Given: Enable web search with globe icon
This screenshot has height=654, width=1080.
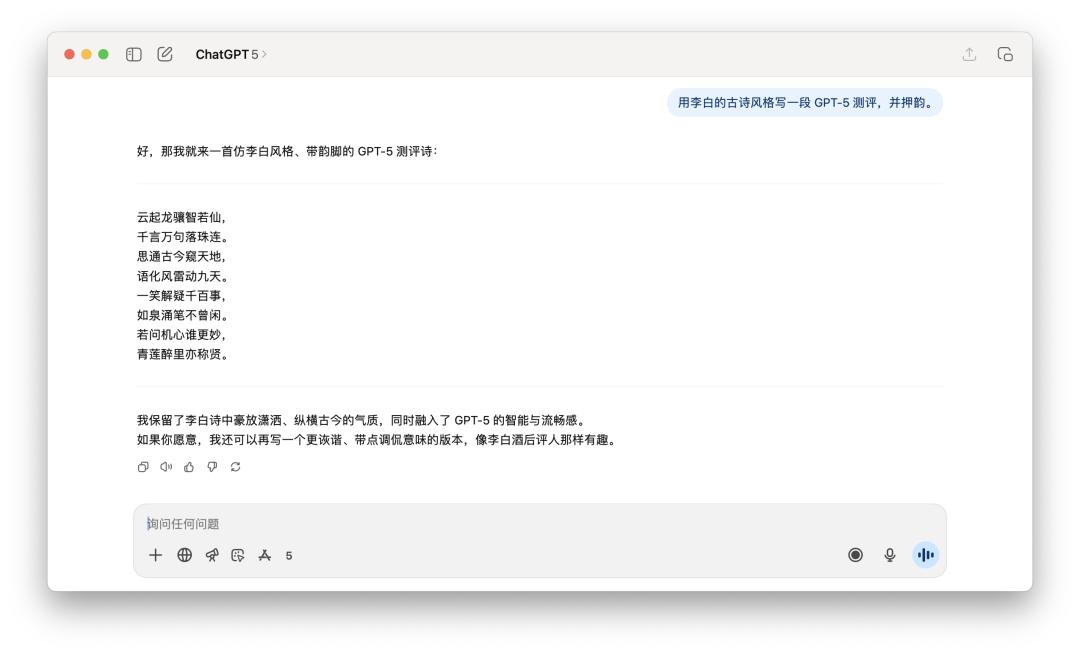Looking at the screenshot, I should pyautogui.click(x=185, y=555).
